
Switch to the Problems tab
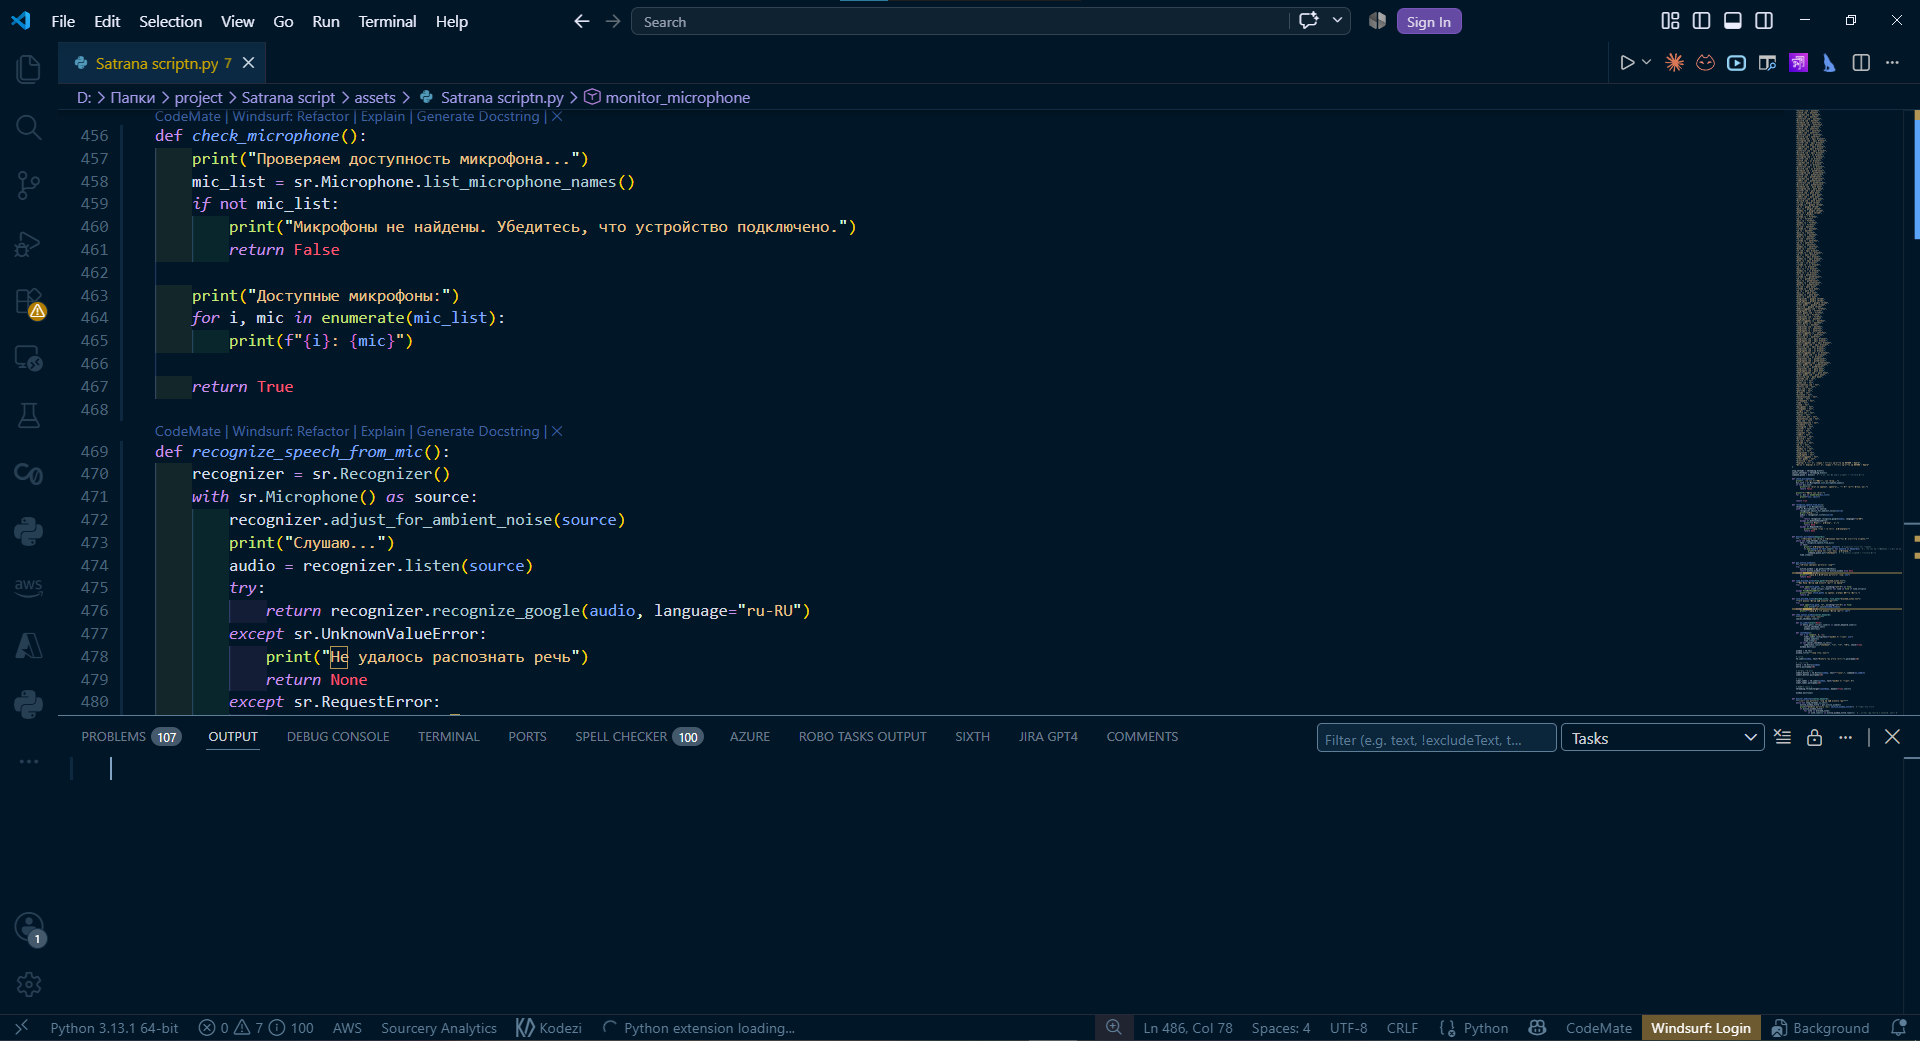pos(131,737)
